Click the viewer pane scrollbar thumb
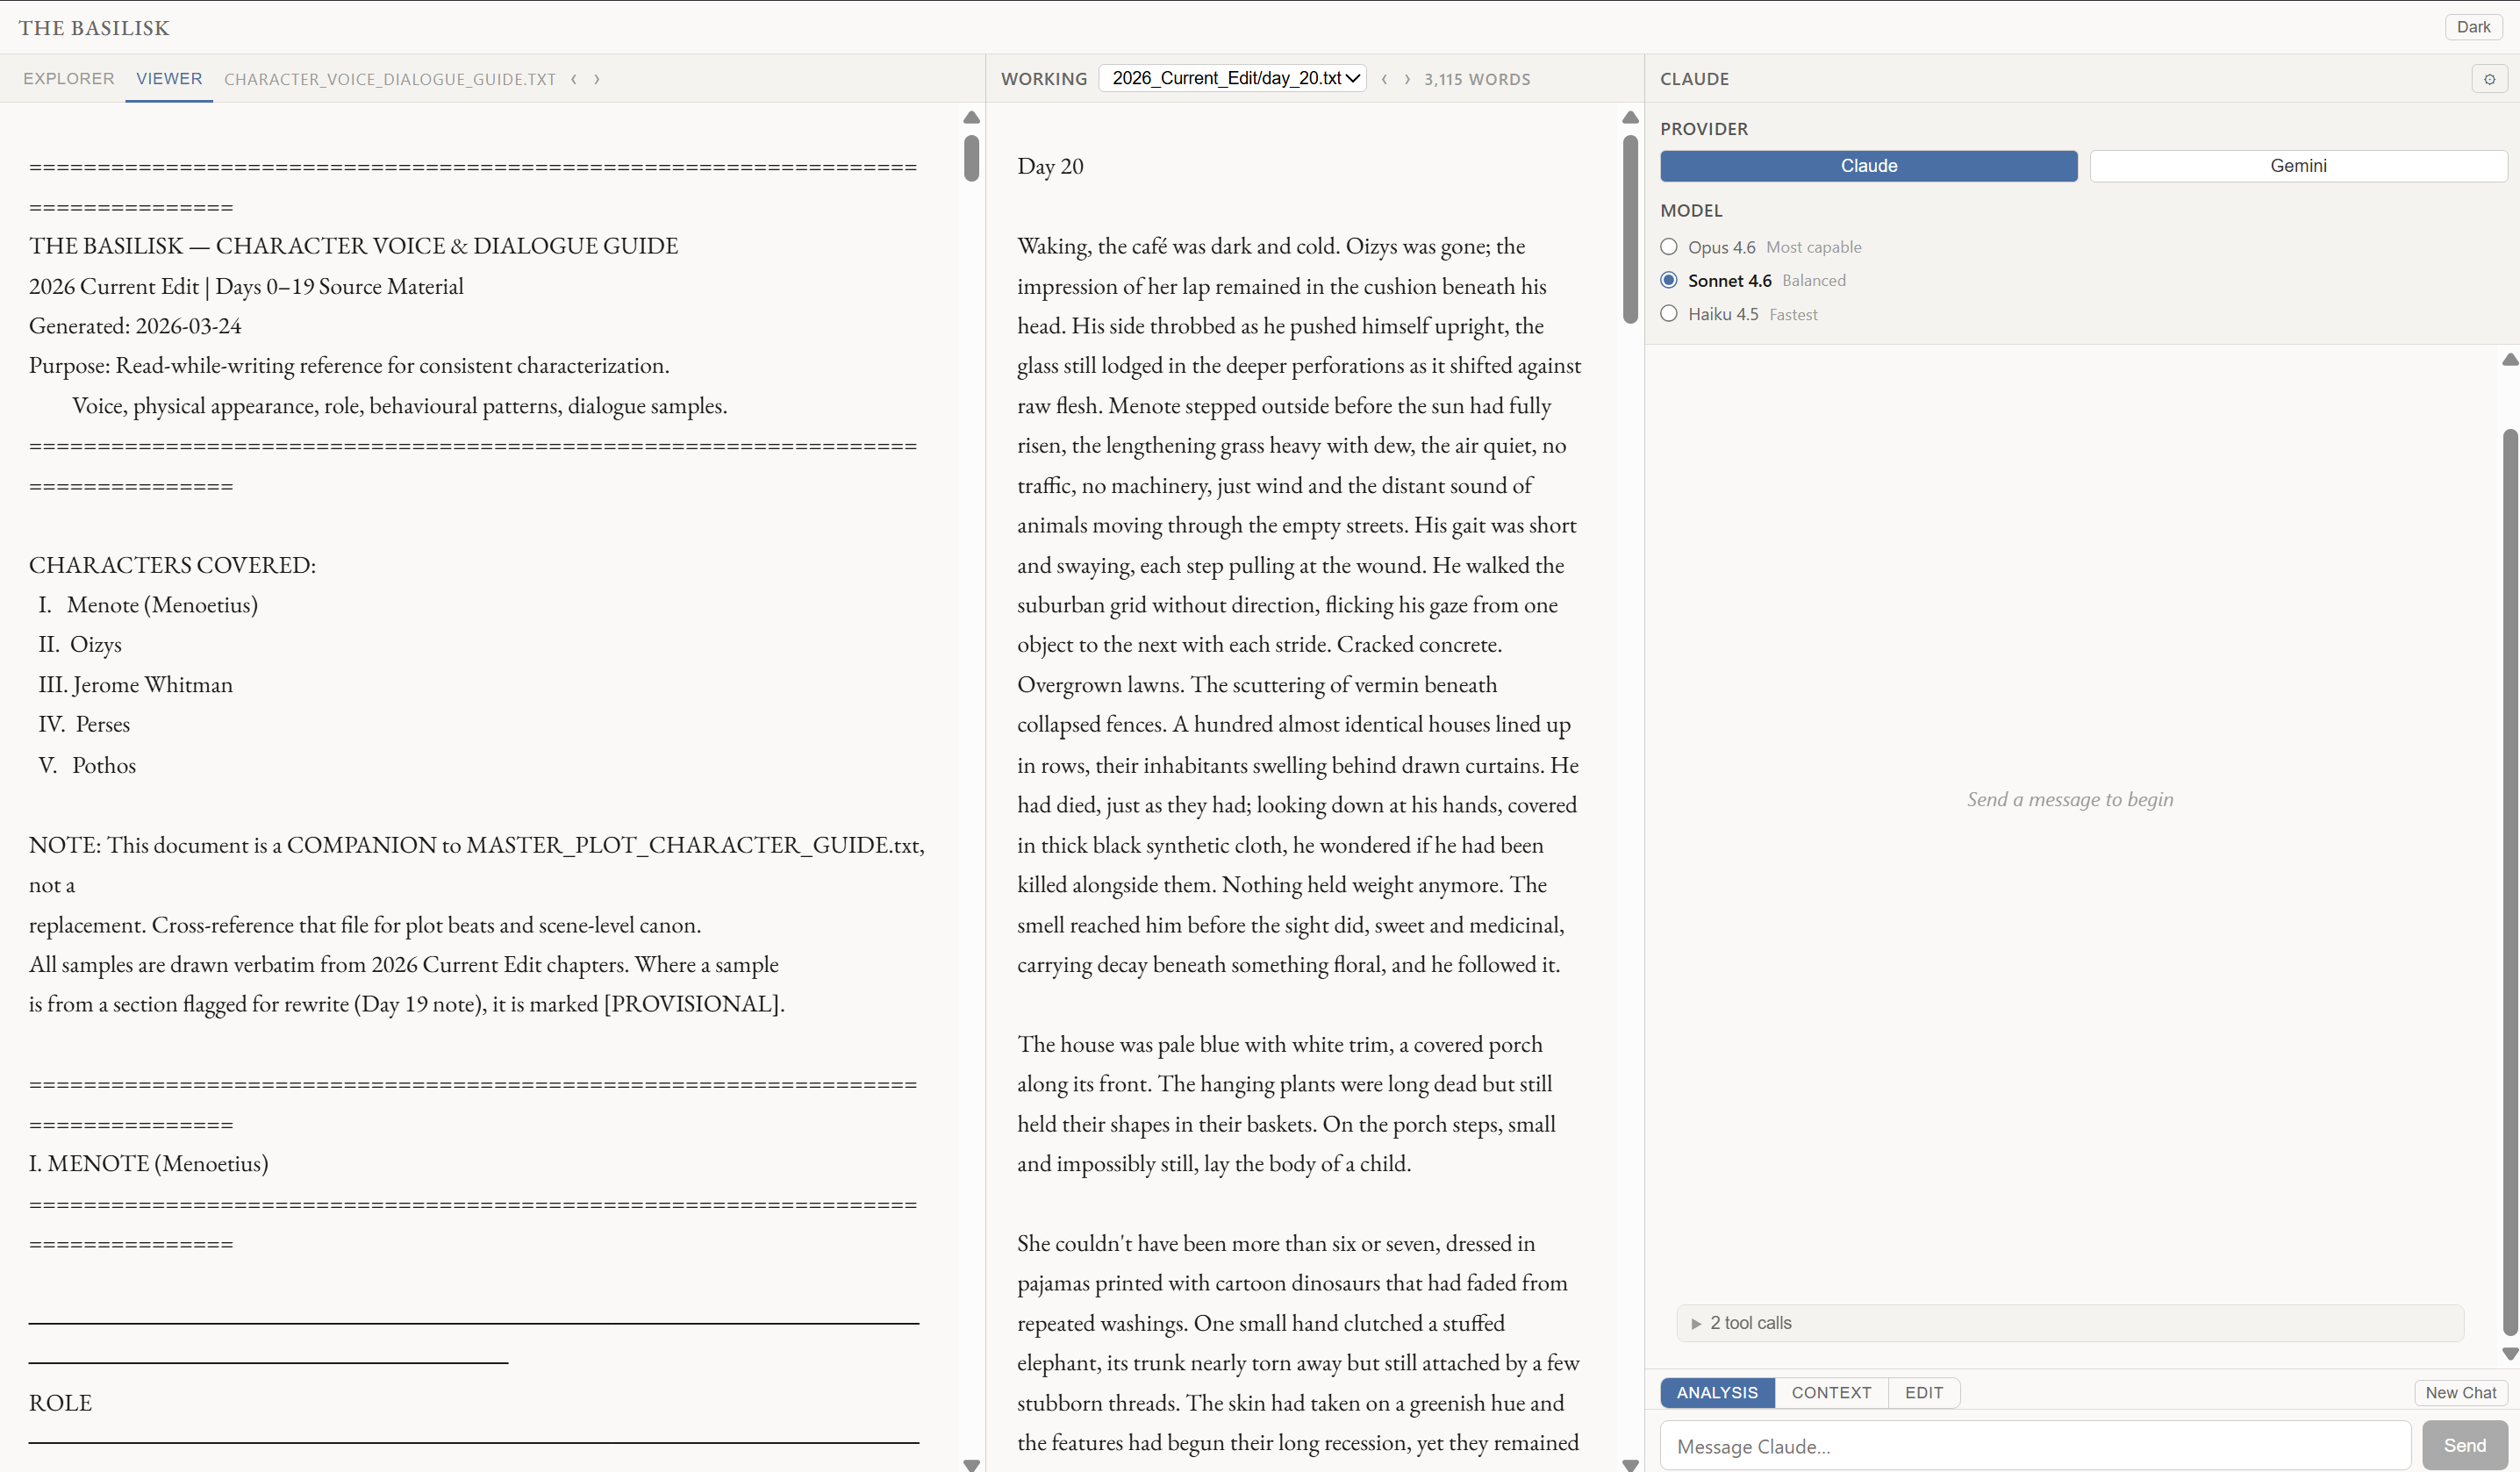 click(971, 159)
